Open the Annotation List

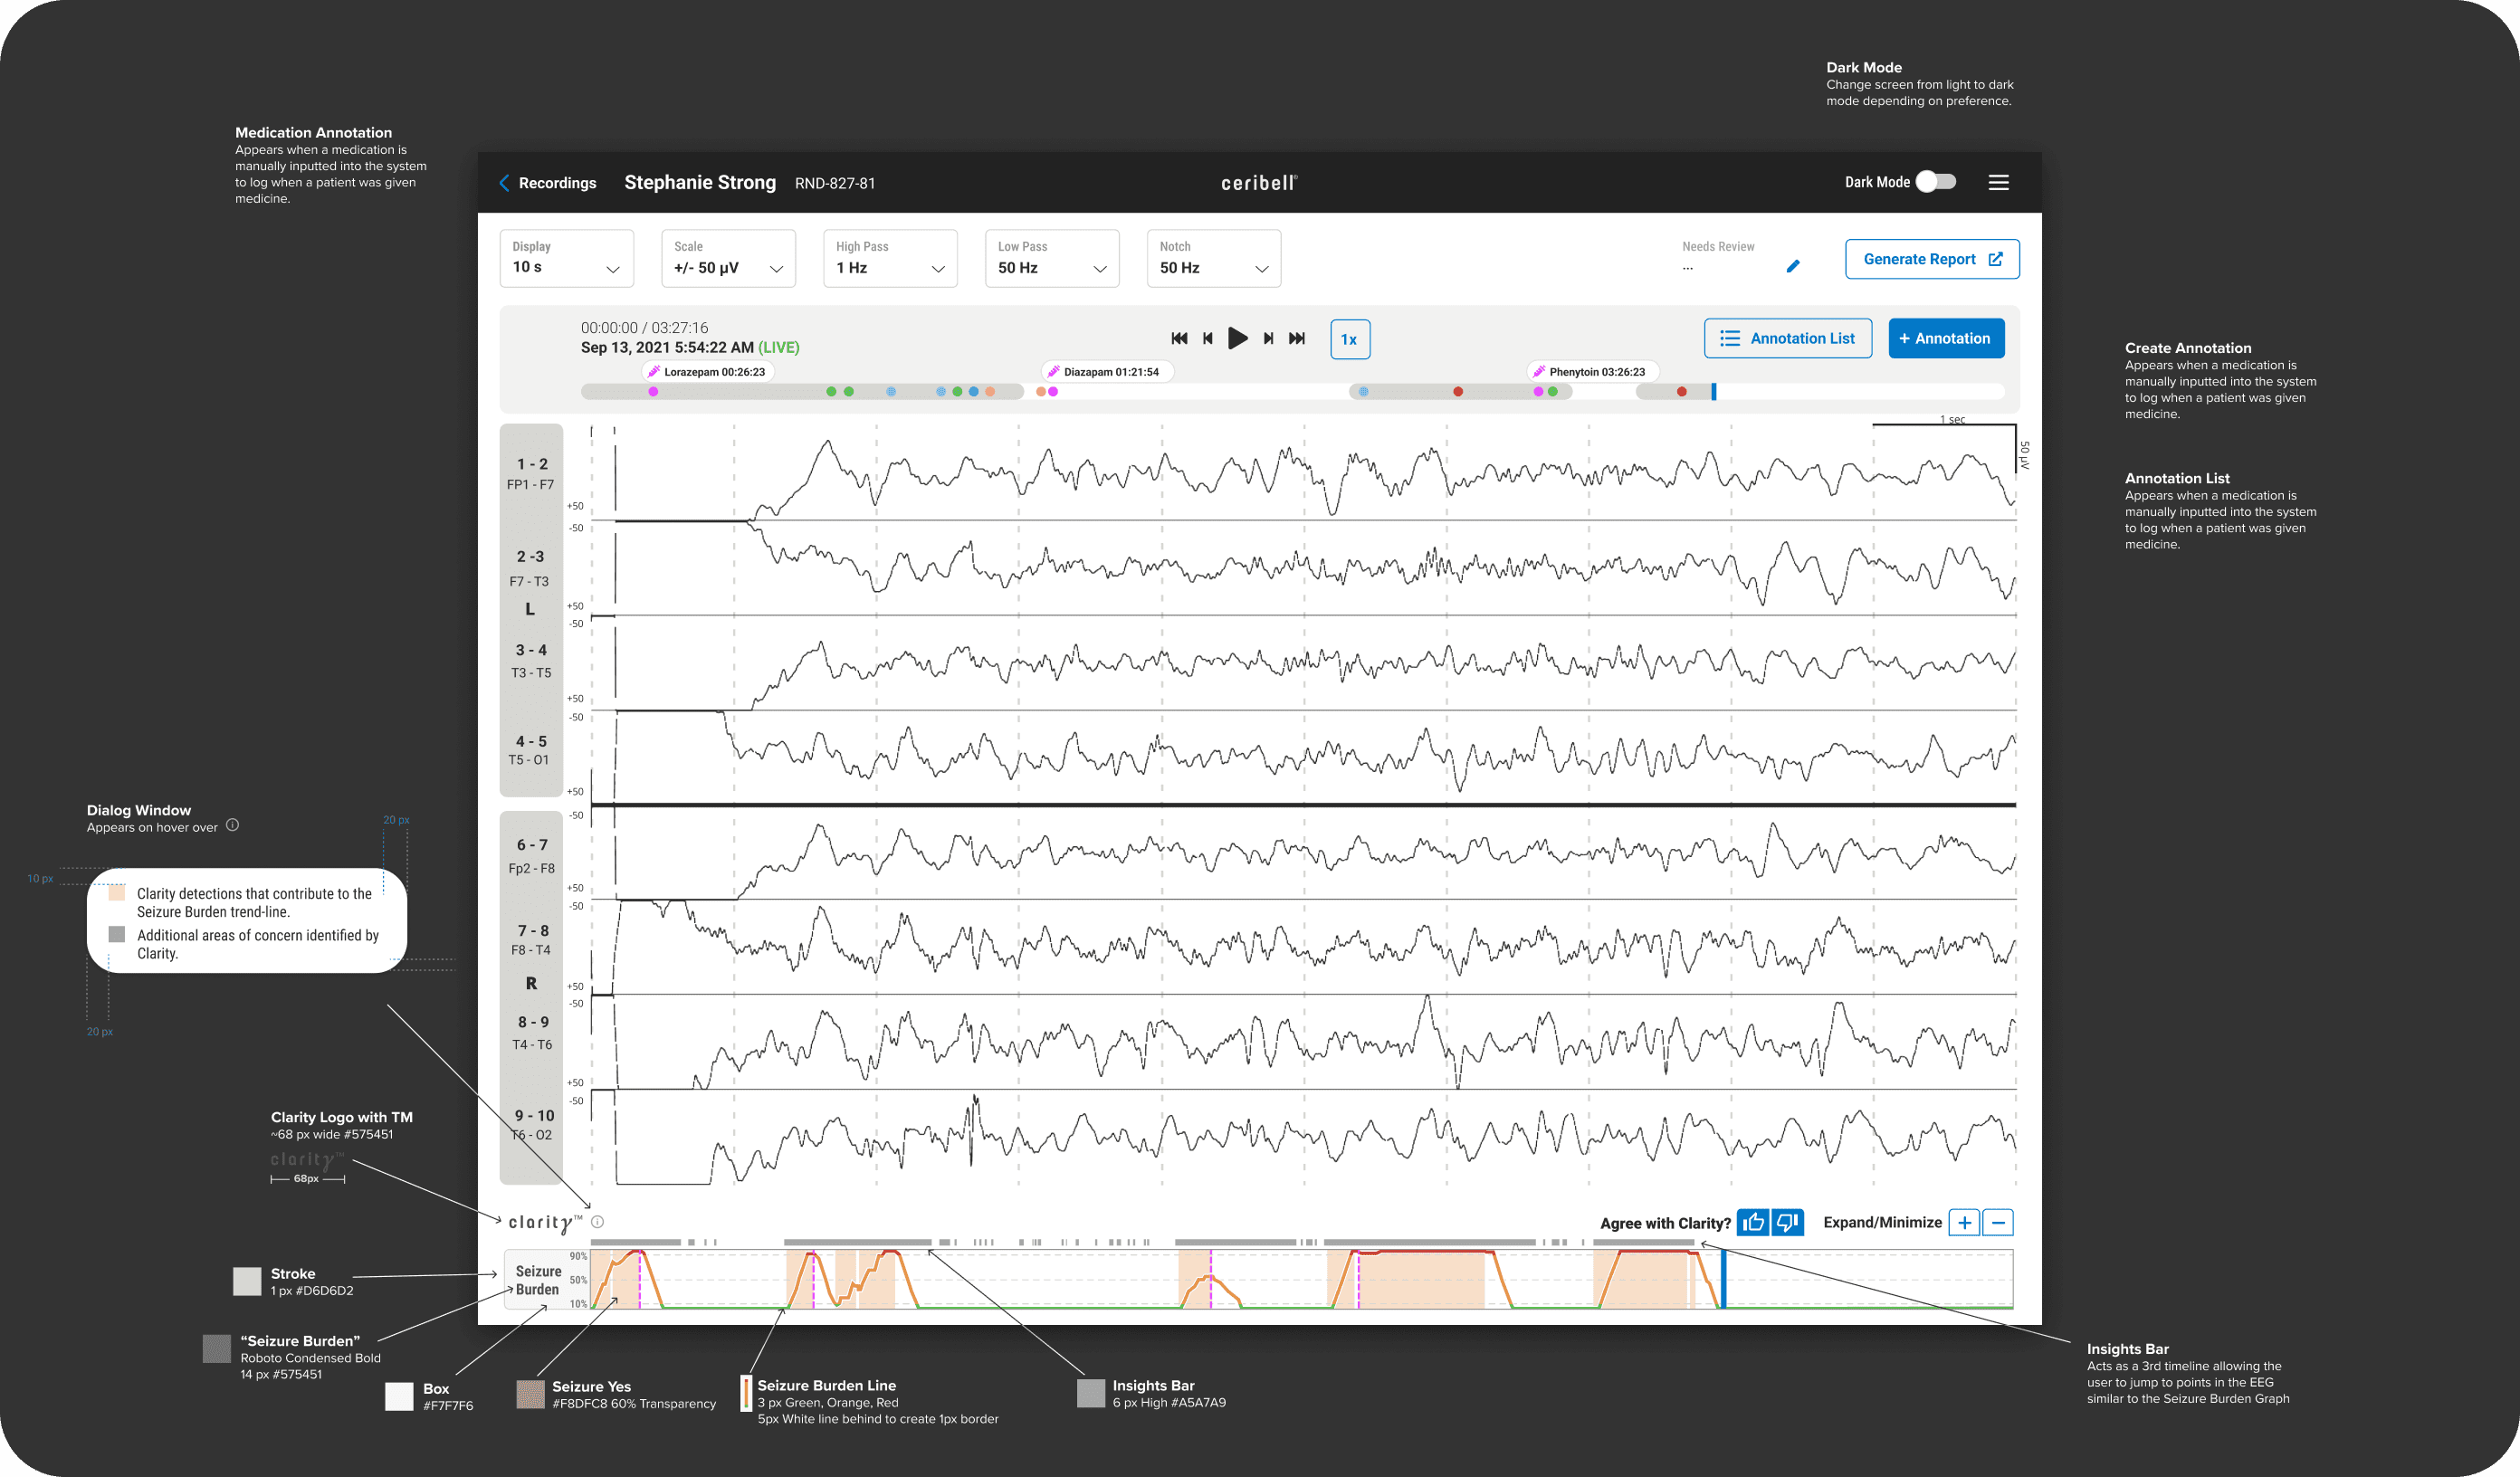(1787, 338)
